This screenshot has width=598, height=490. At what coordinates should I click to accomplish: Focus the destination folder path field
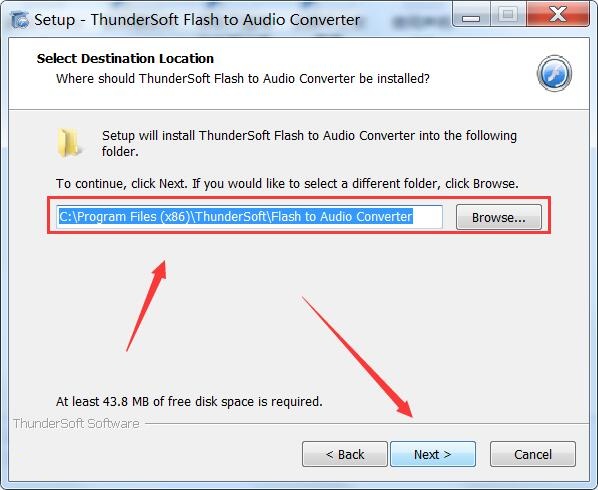(x=249, y=217)
